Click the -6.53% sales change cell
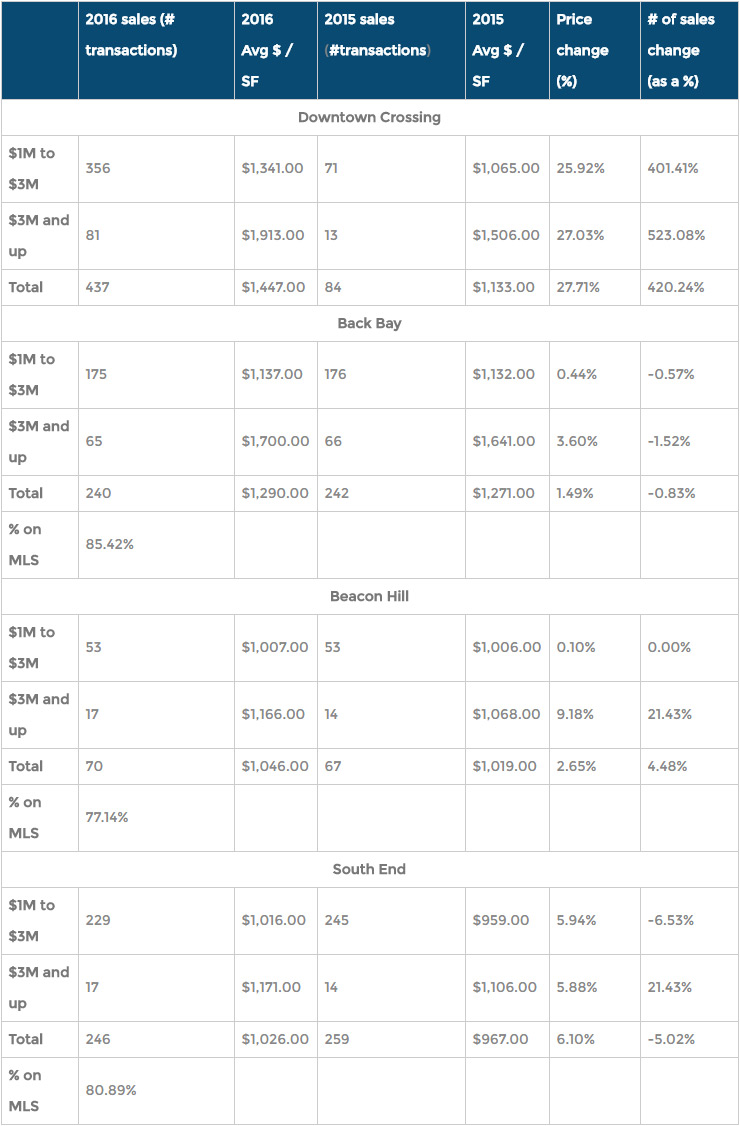This screenshot has width=740, height=1126. point(670,920)
